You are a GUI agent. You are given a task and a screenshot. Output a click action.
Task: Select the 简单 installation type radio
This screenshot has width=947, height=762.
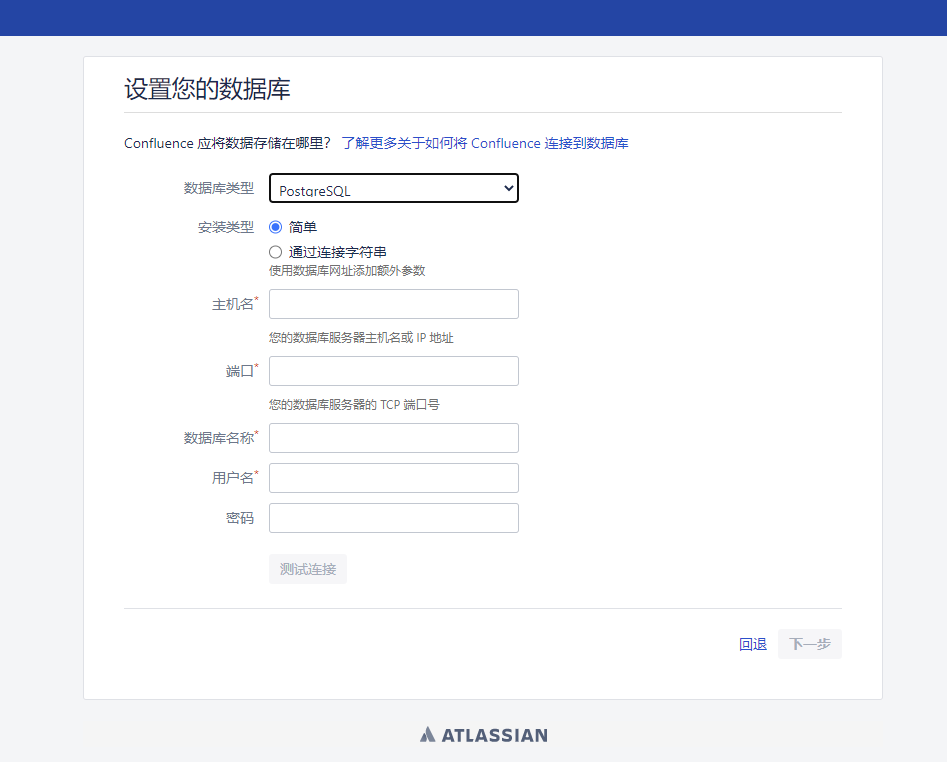pos(276,227)
